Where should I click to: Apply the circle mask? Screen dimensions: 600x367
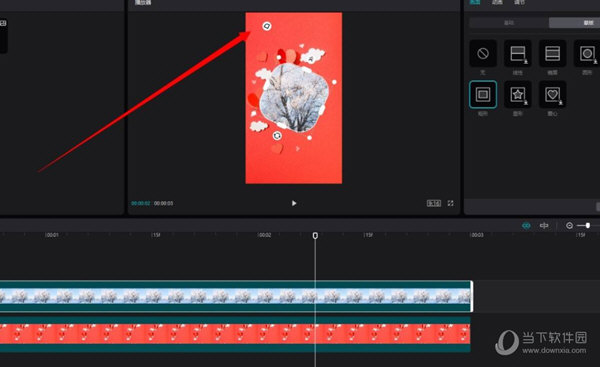tap(587, 53)
